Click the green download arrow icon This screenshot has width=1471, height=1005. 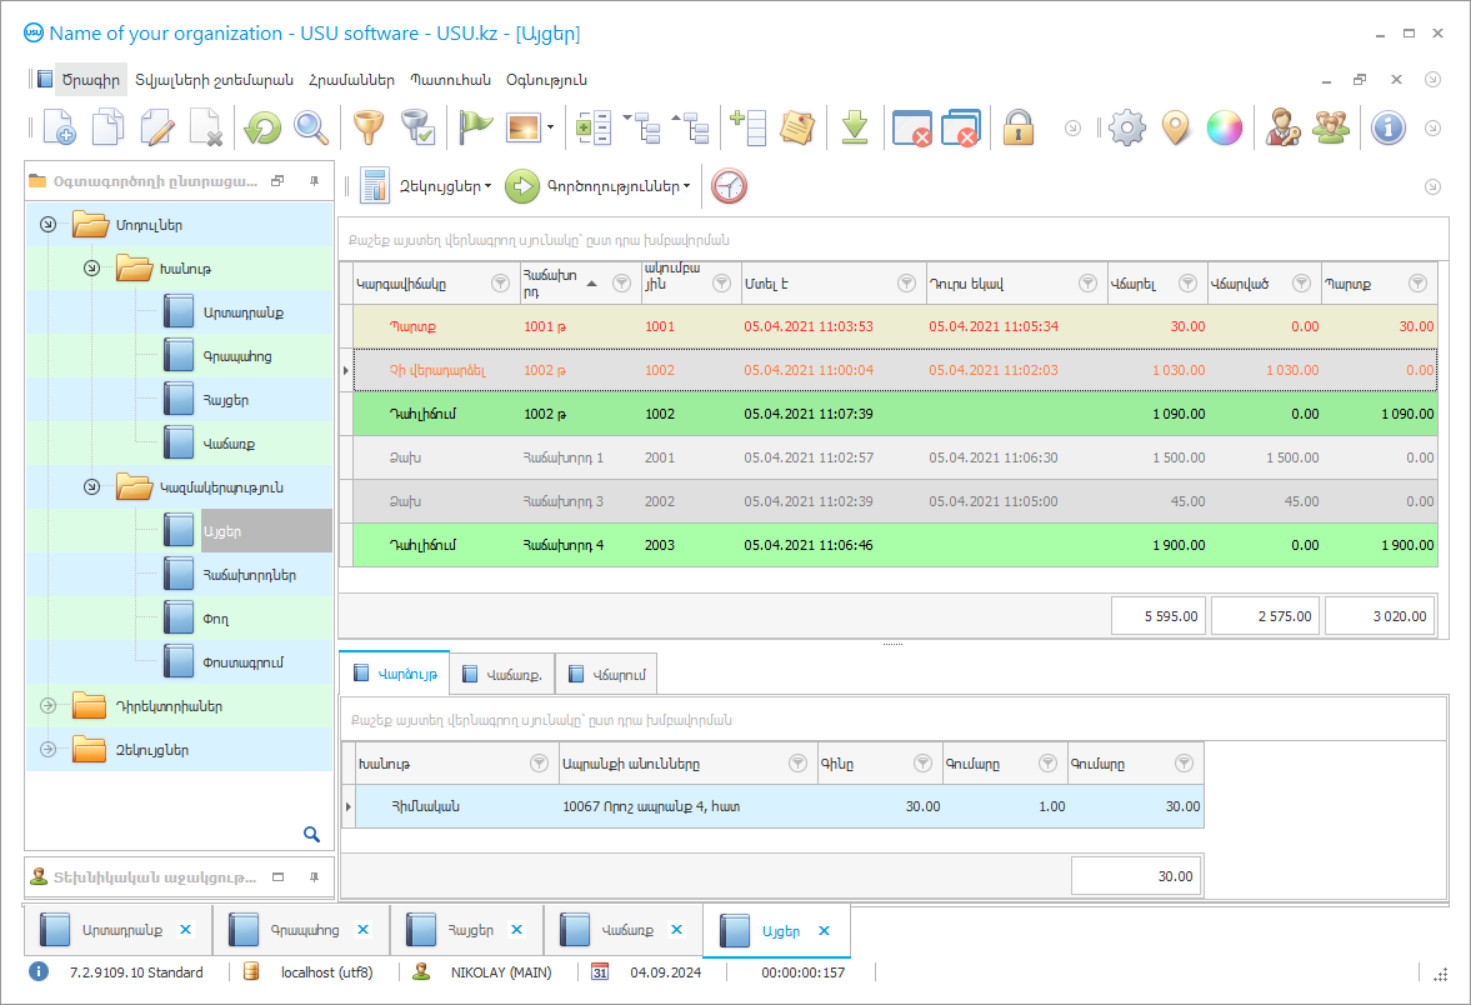coord(854,128)
